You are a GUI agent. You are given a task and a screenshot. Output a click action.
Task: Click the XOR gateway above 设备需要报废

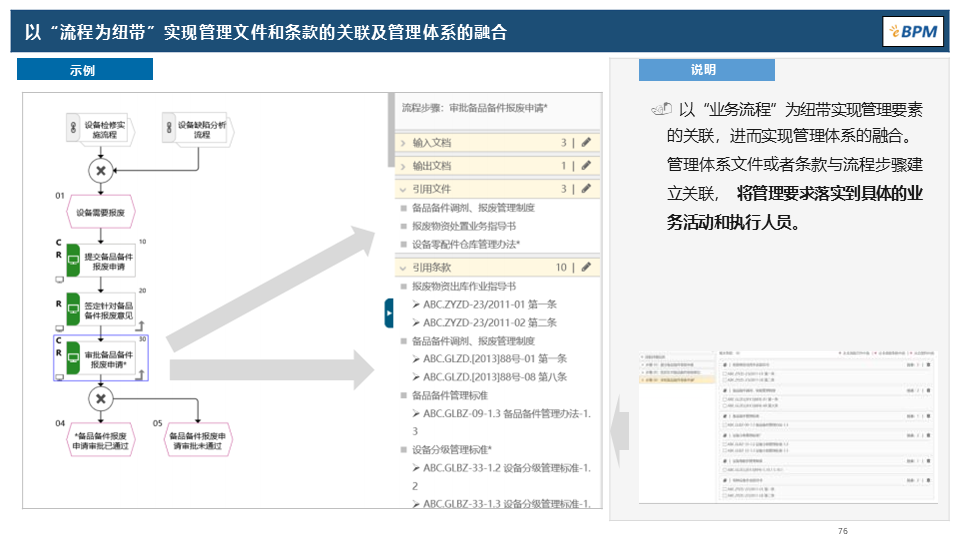(x=101, y=170)
